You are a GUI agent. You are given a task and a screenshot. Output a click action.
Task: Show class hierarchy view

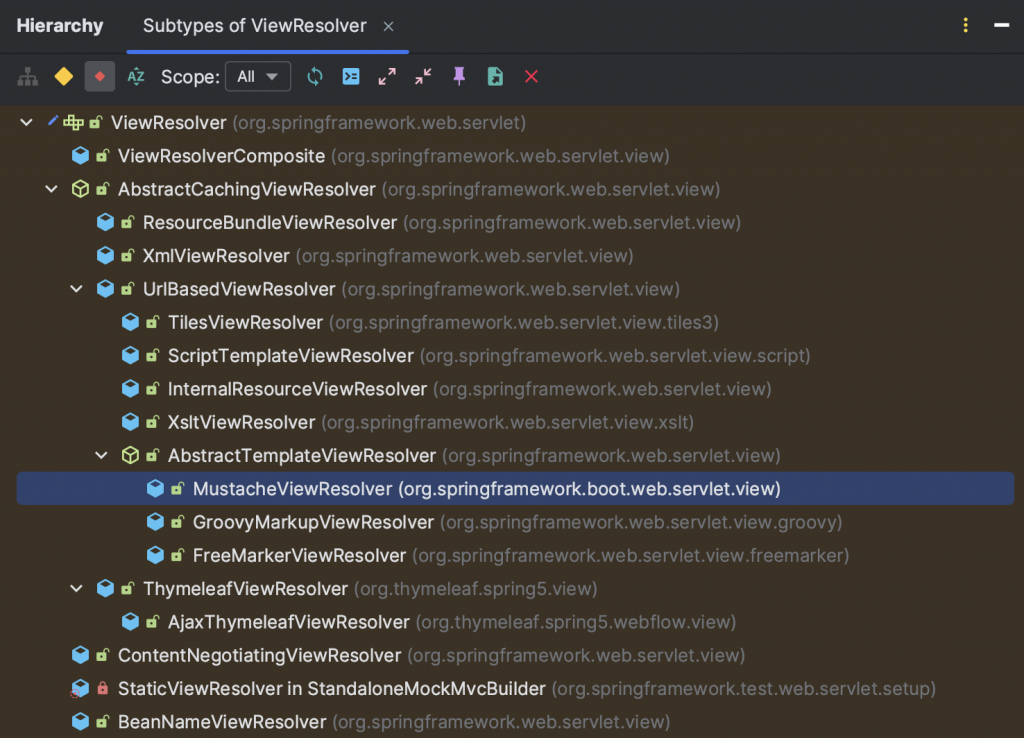coord(27,76)
